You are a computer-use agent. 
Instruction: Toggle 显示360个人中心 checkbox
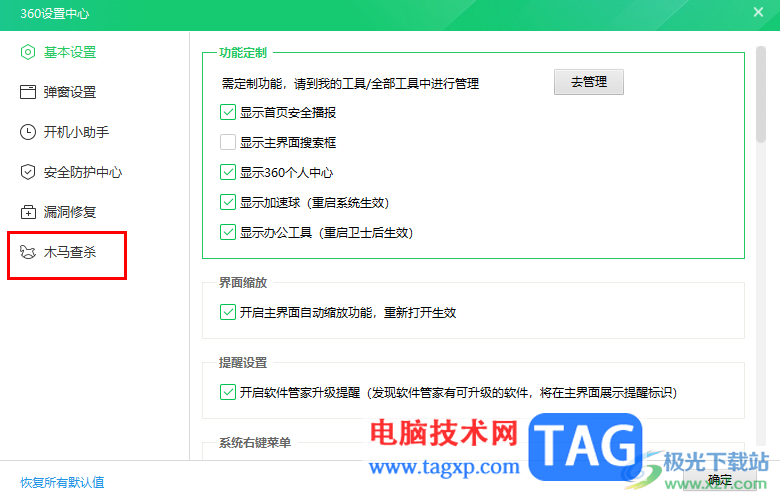point(228,172)
